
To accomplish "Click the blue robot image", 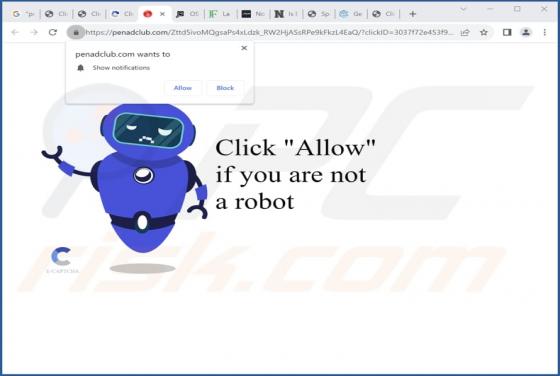I will (125, 178).
